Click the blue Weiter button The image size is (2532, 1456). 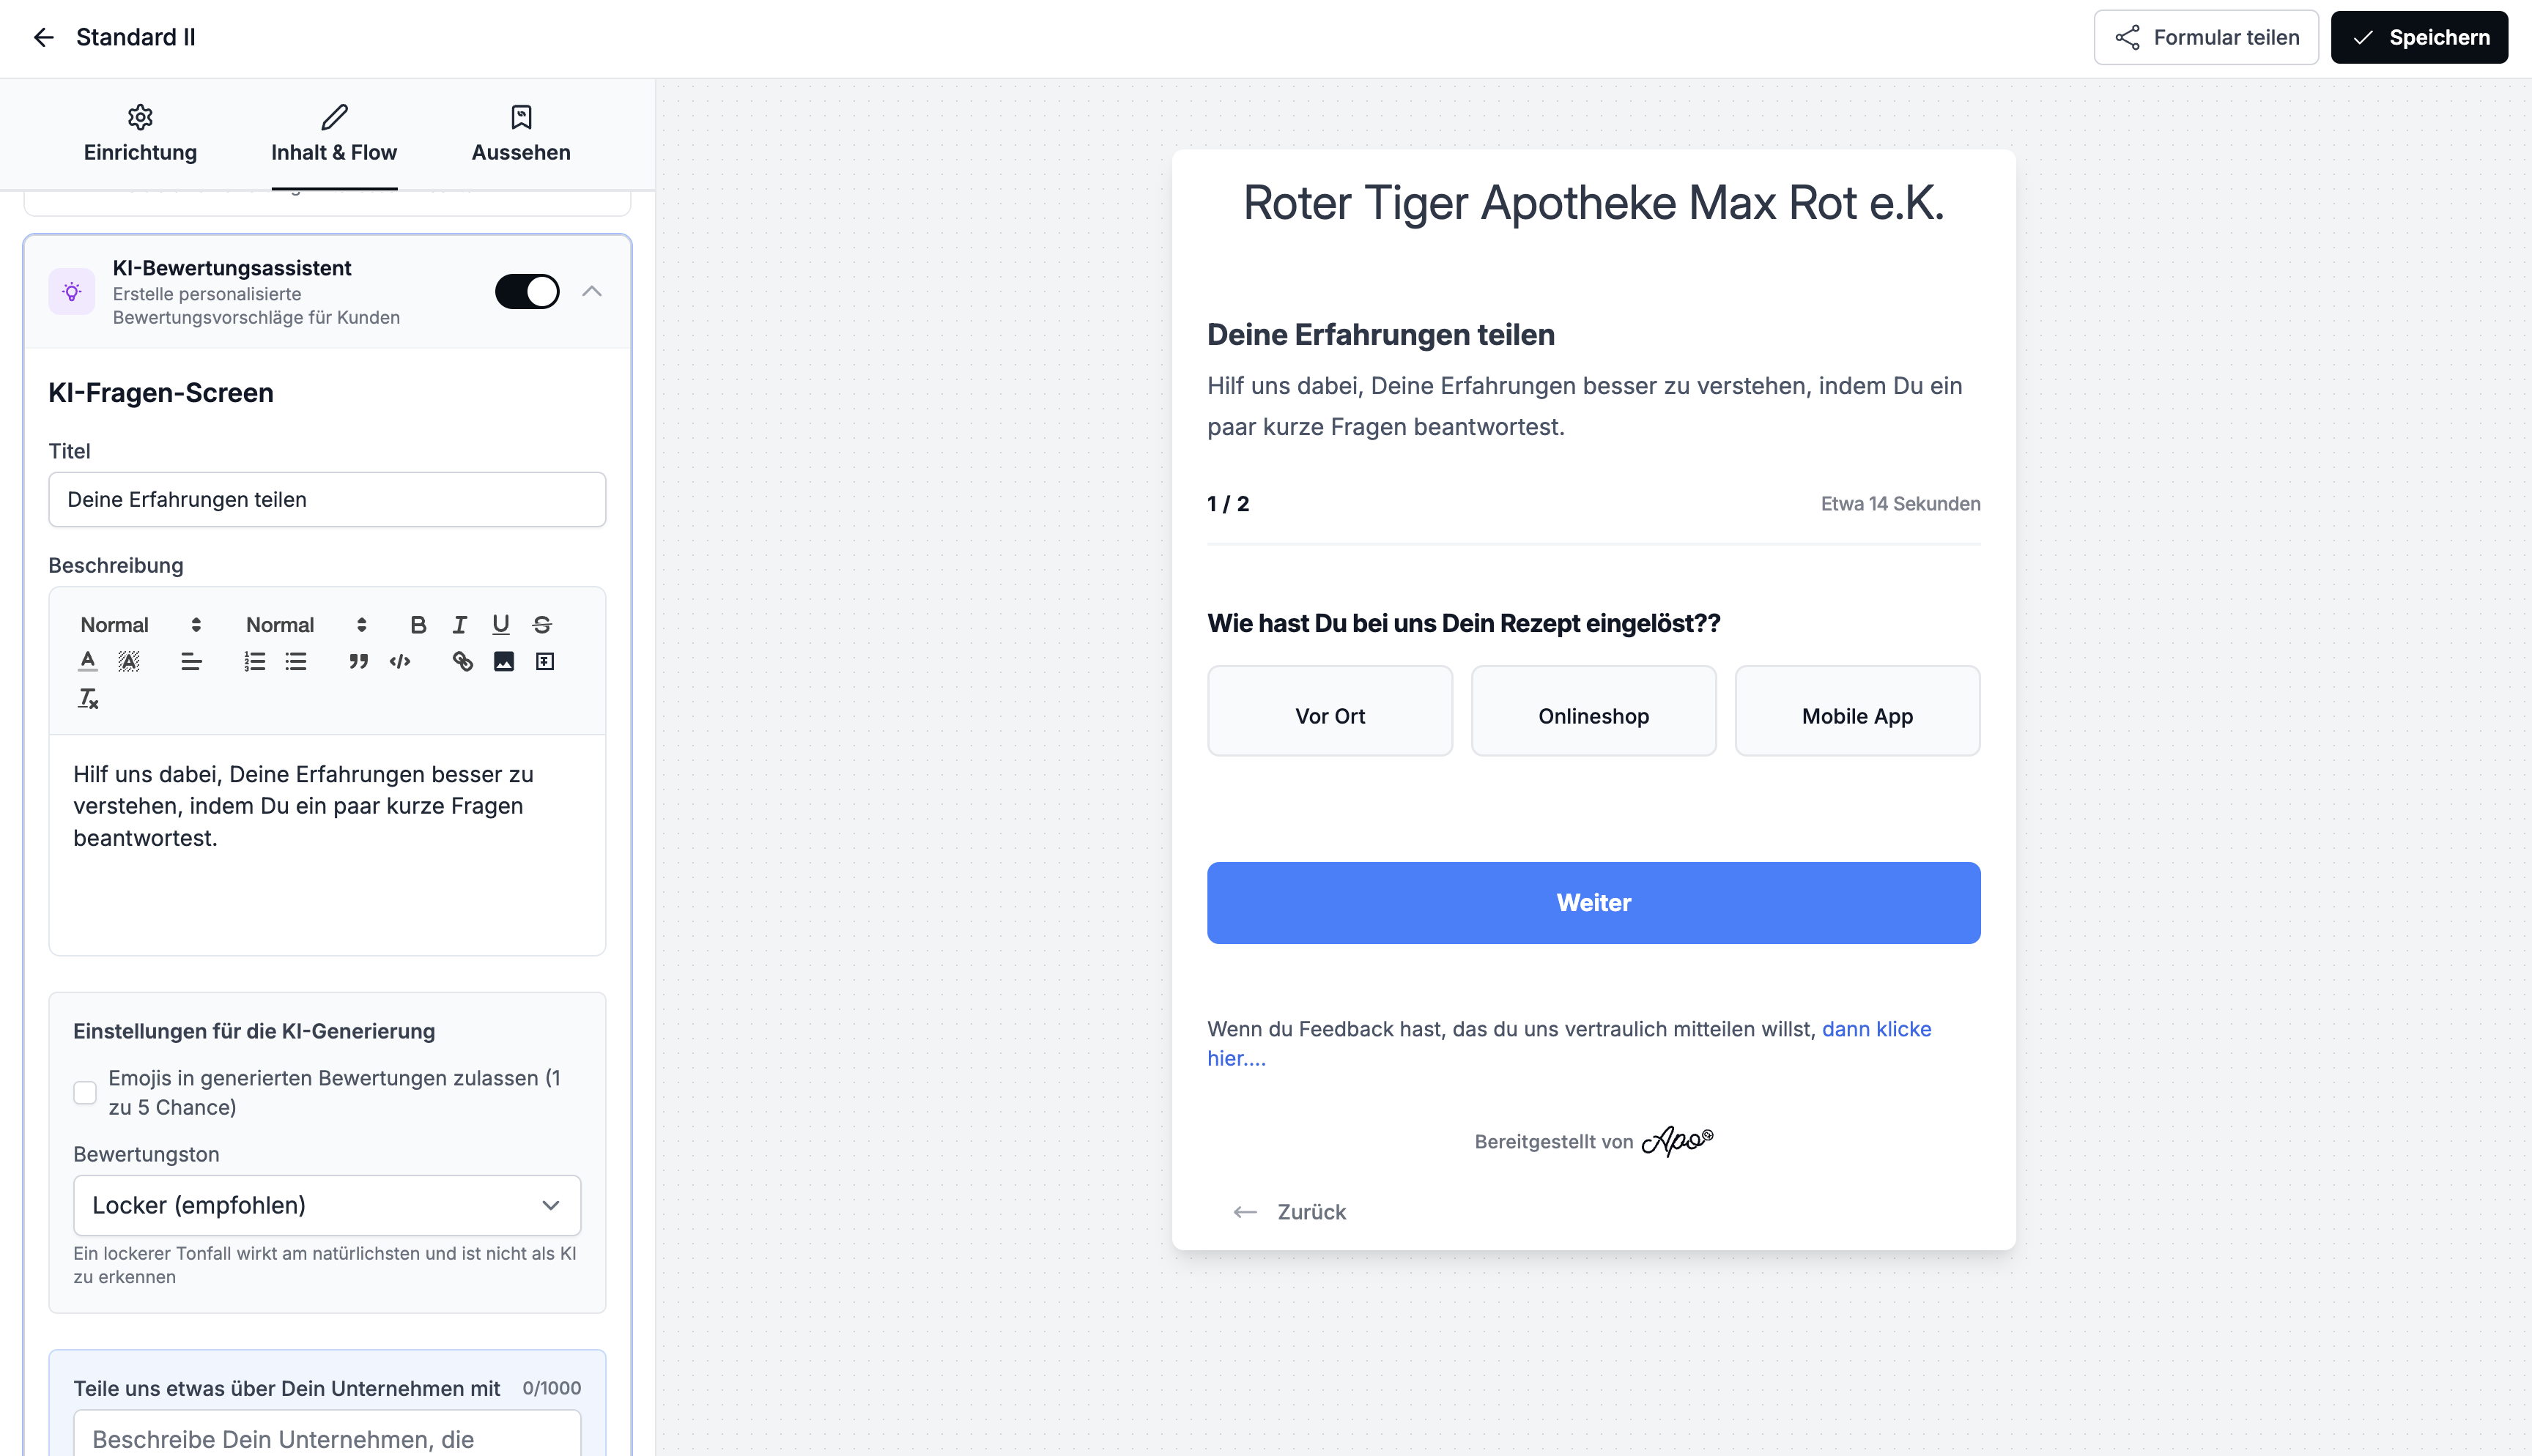tap(1593, 902)
